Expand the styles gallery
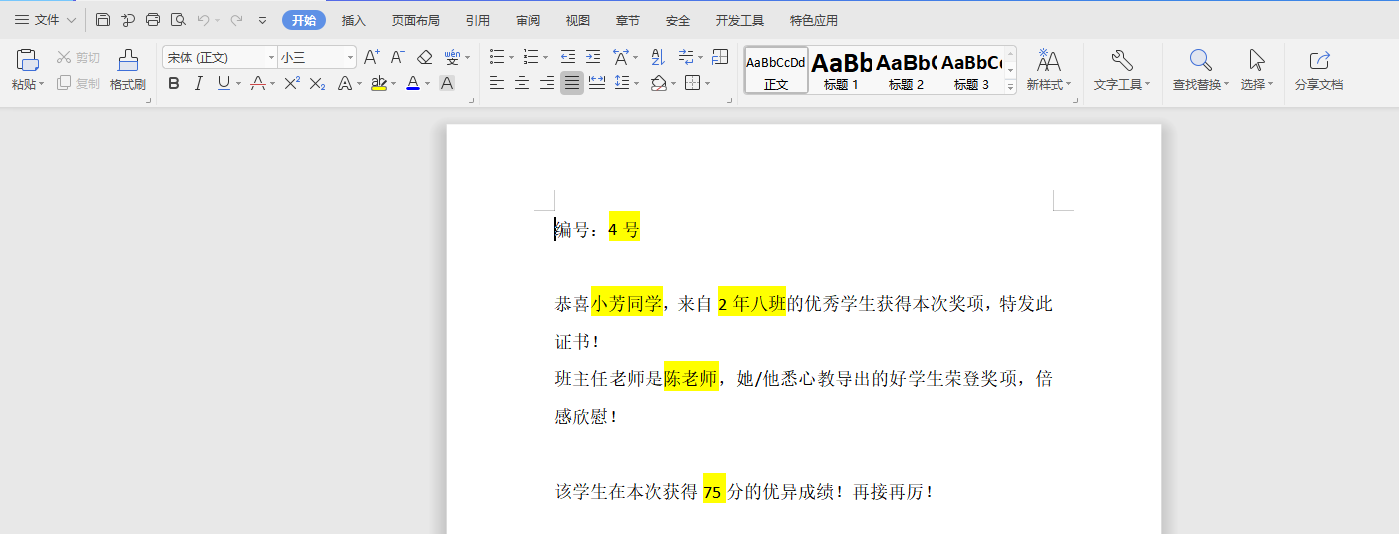This screenshot has width=1399, height=534. pyautogui.click(x=1010, y=88)
